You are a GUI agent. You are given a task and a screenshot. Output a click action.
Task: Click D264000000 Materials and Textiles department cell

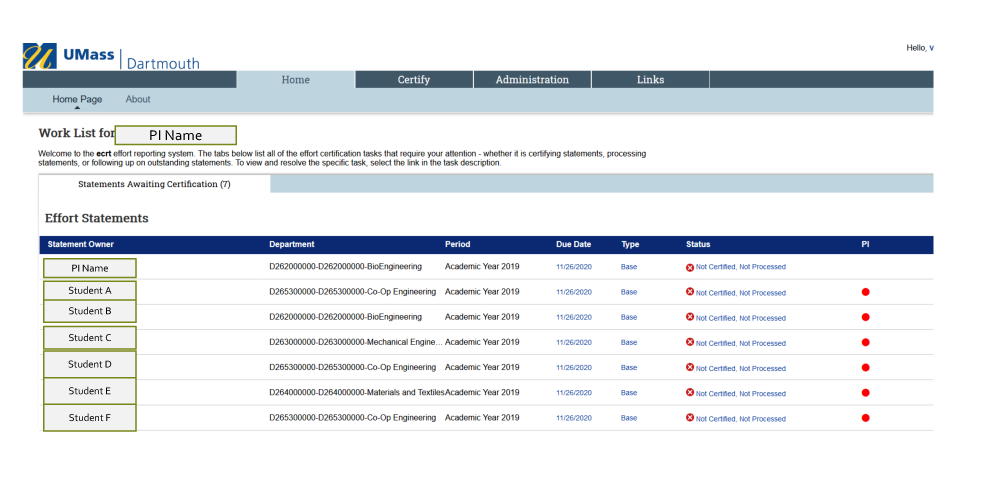pyautogui.click(x=356, y=393)
